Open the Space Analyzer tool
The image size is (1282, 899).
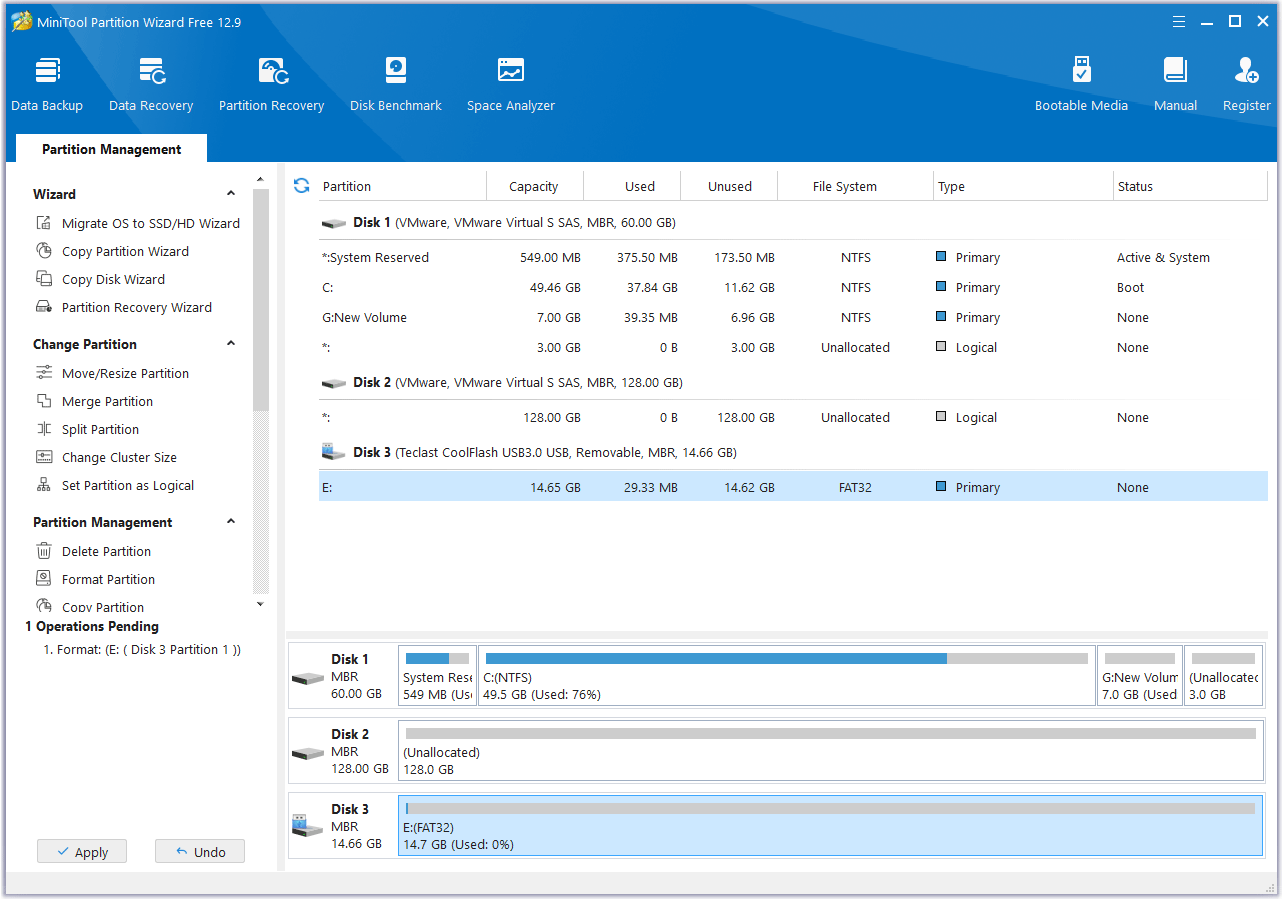[511, 84]
